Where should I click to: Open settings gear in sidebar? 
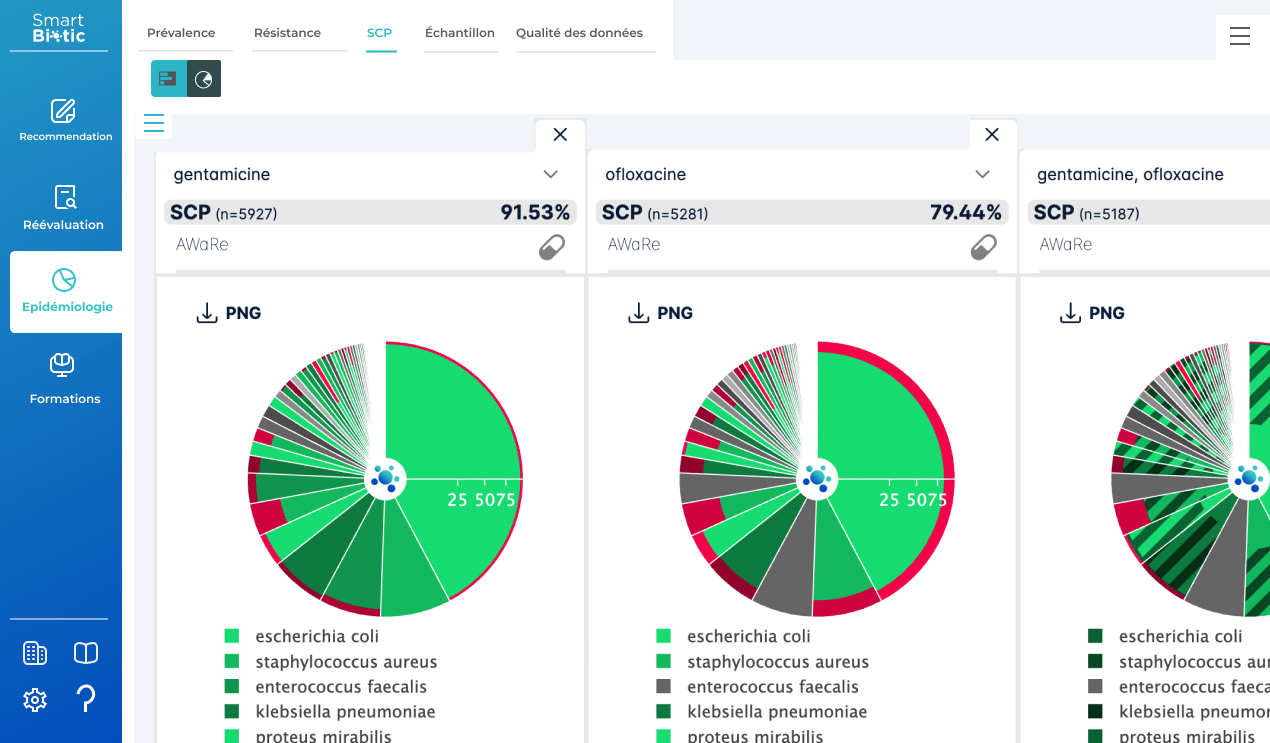(35, 700)
